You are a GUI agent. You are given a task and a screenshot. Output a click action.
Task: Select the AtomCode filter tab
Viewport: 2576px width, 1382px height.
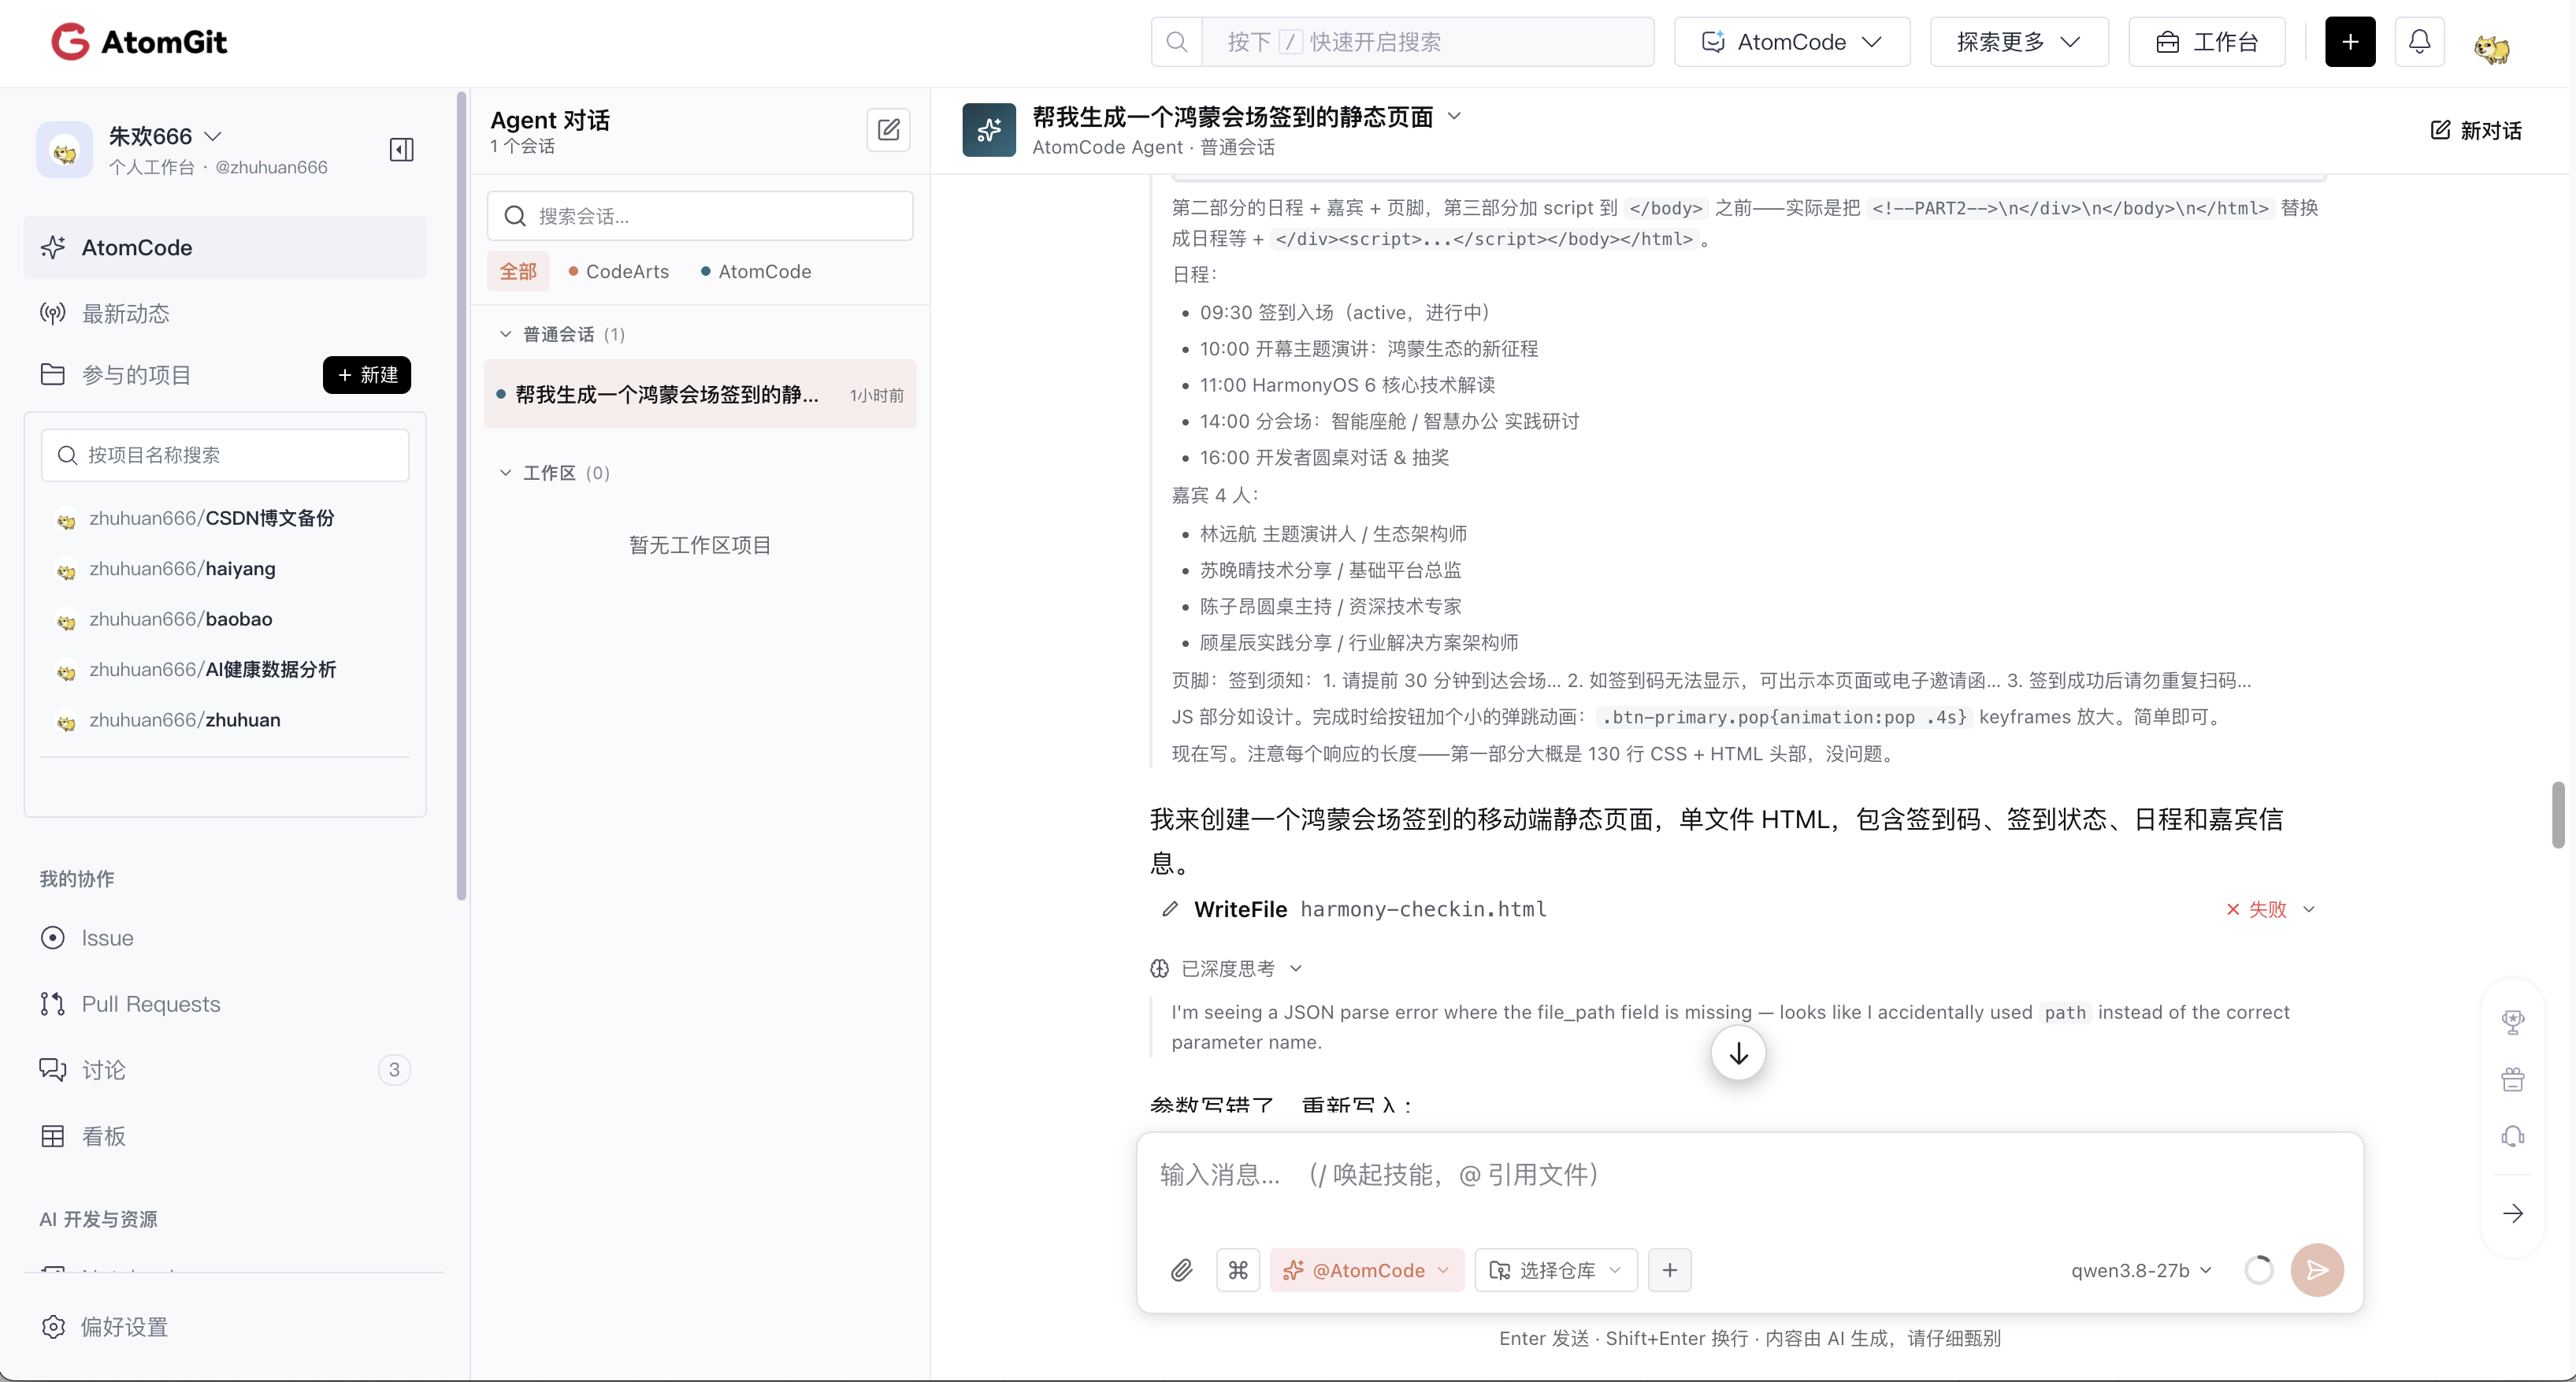(756, 272)
